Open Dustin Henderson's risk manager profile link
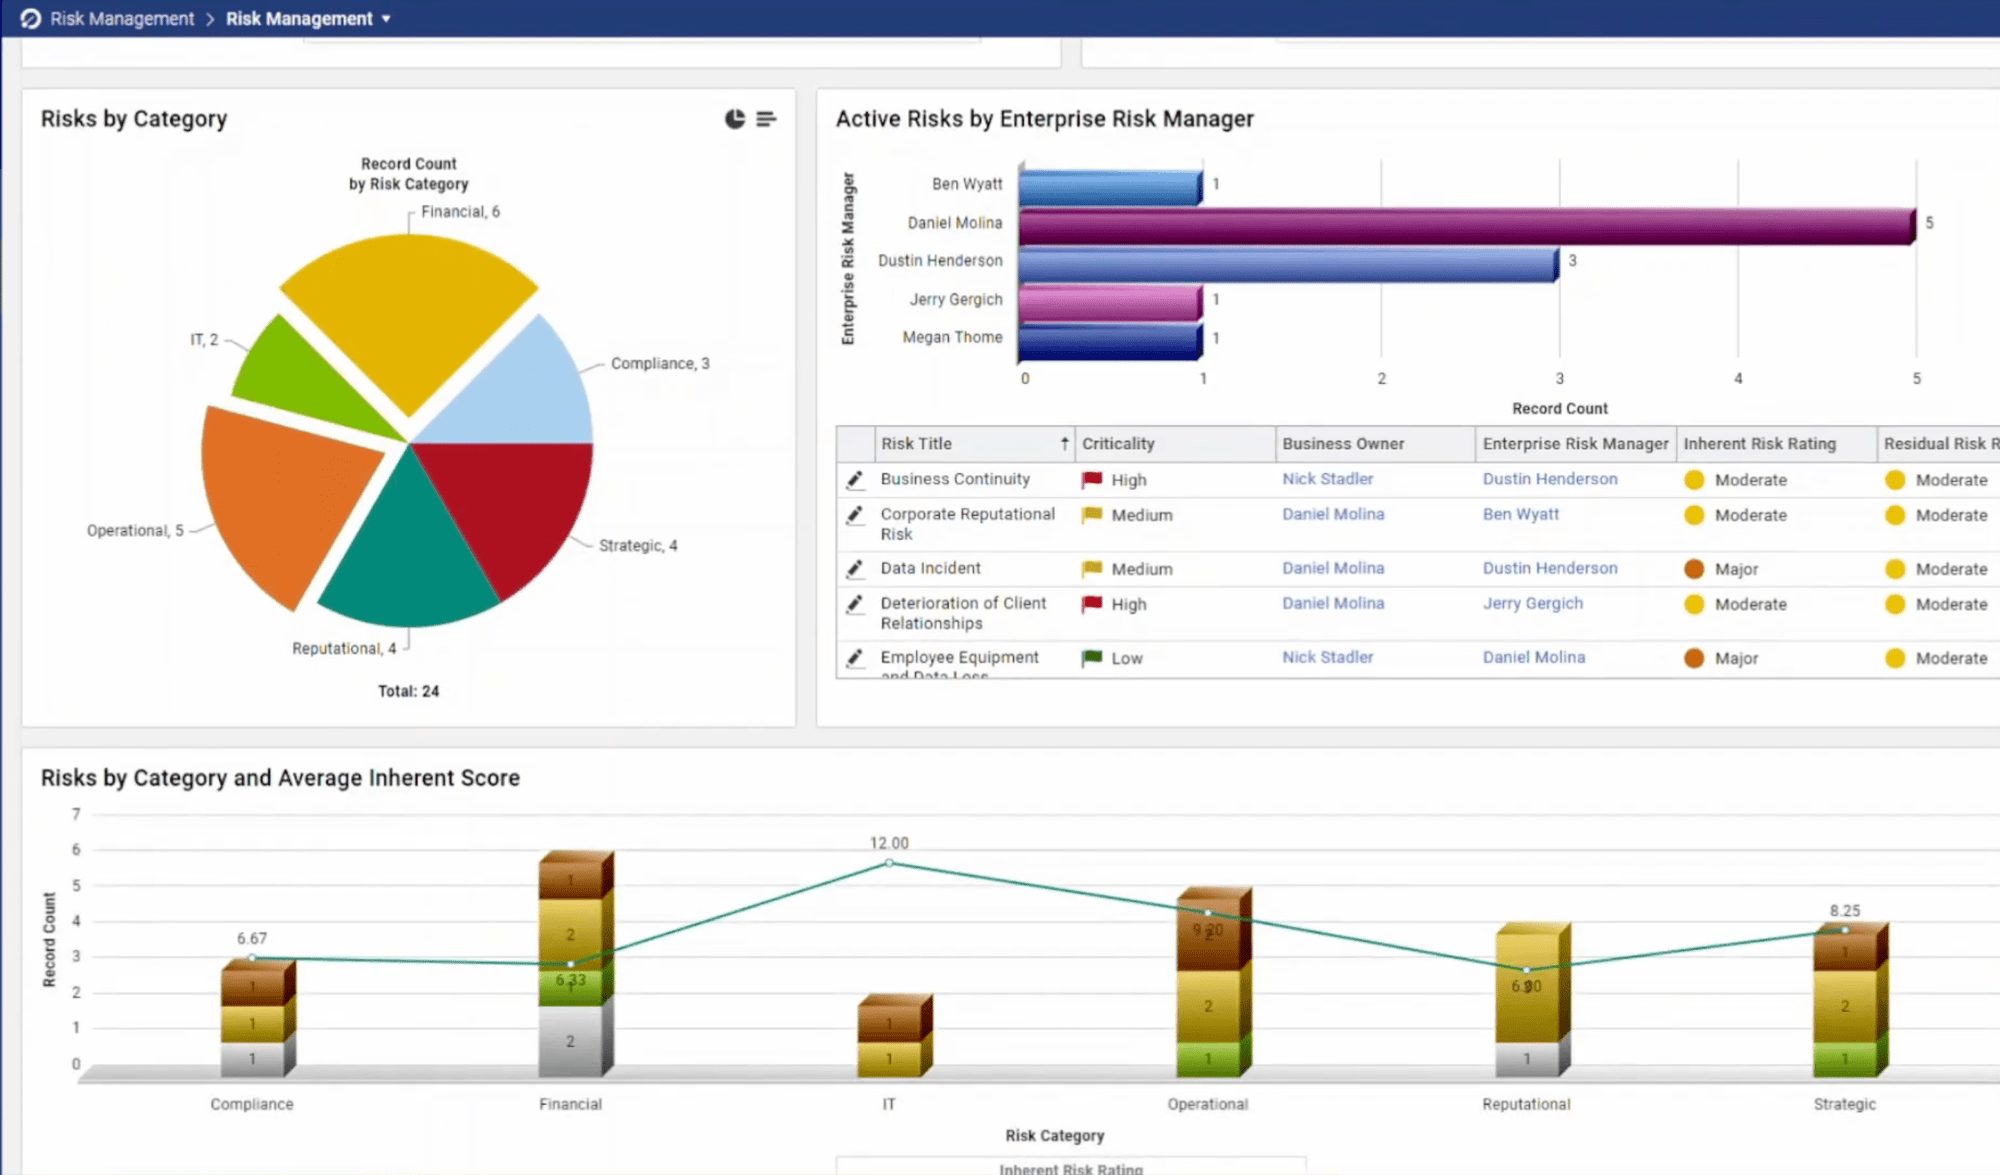 1549,479
